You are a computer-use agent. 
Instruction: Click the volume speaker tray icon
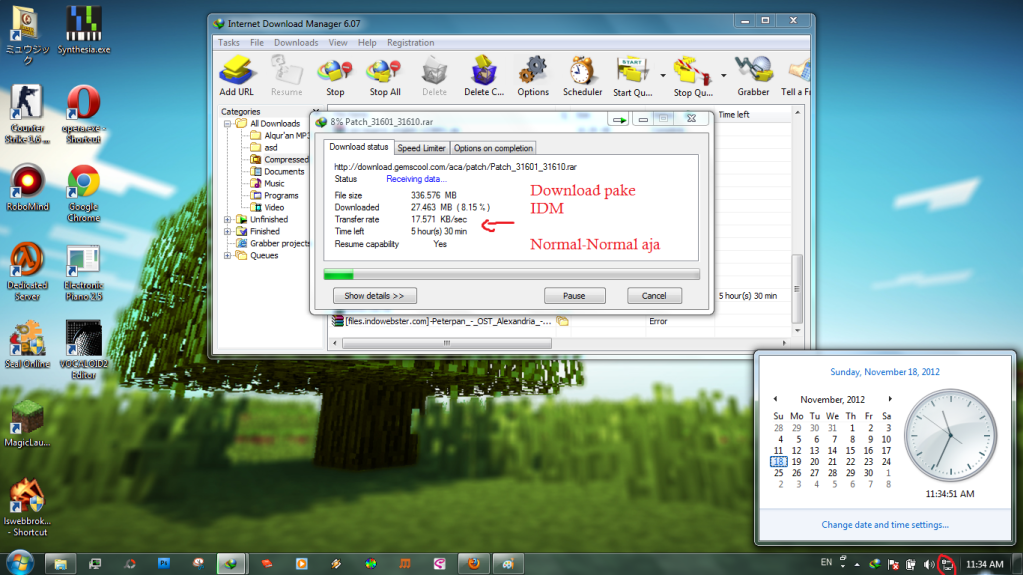tap(928, 565)
